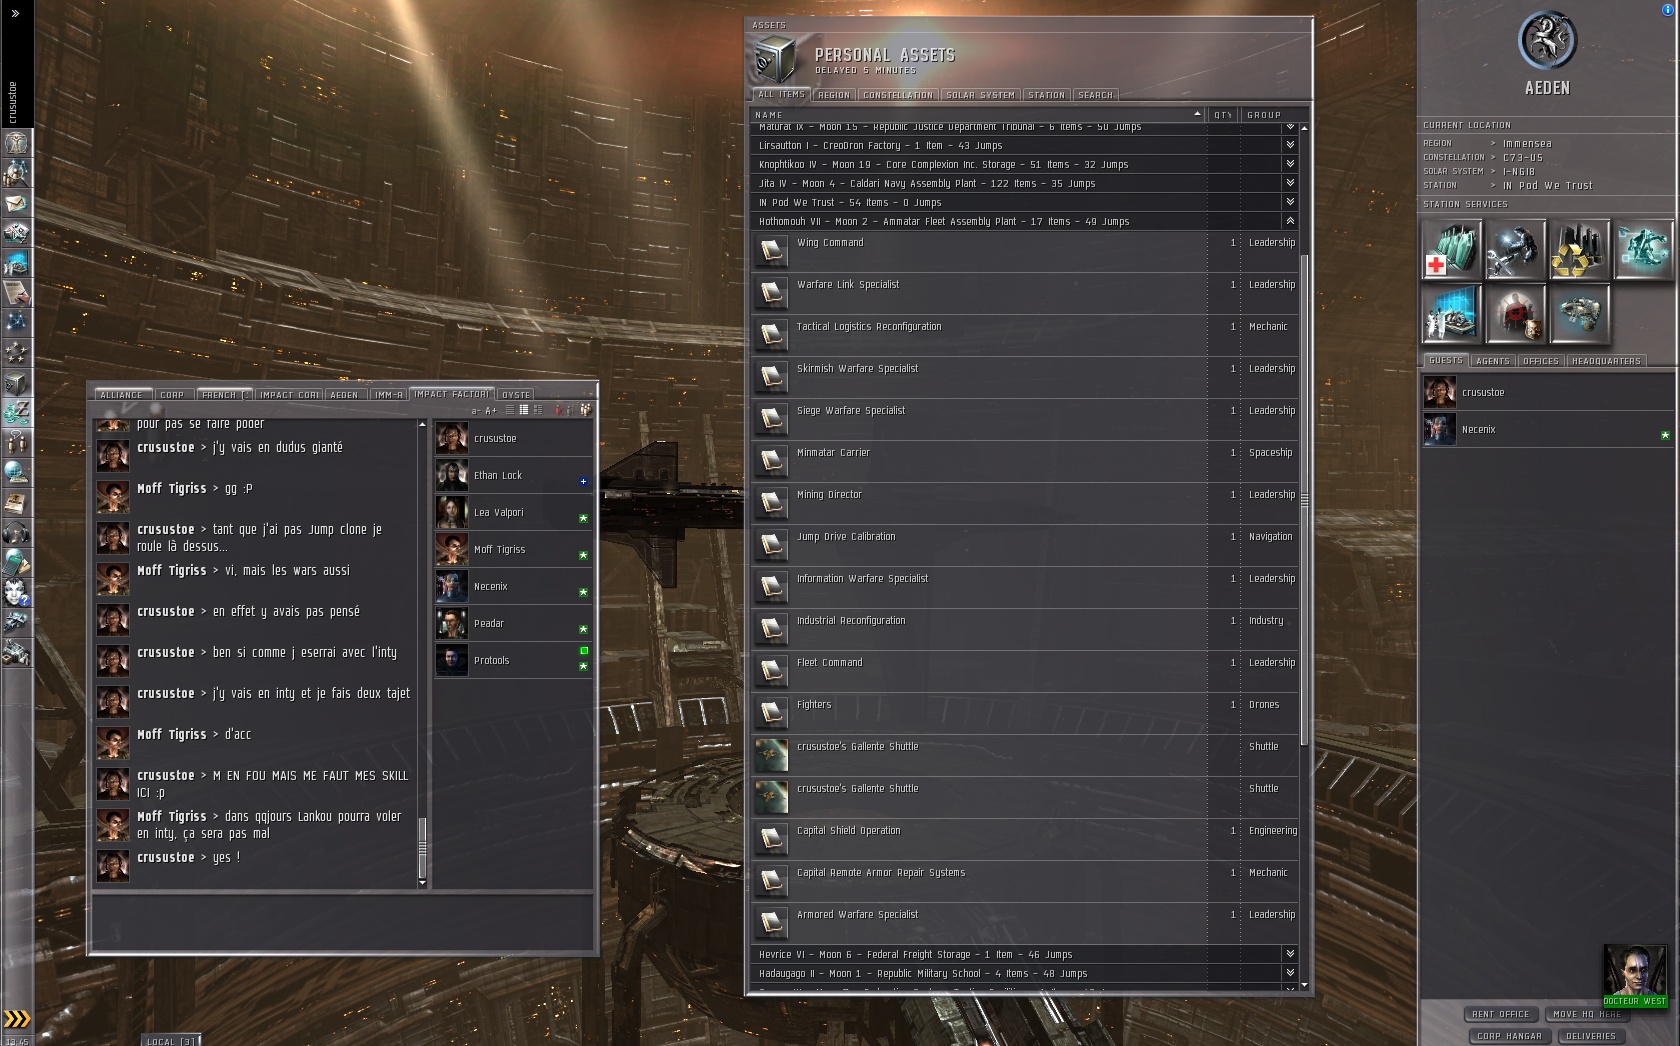
Task: Select the Alliance chat channel tab
Action: pos(121,395)
